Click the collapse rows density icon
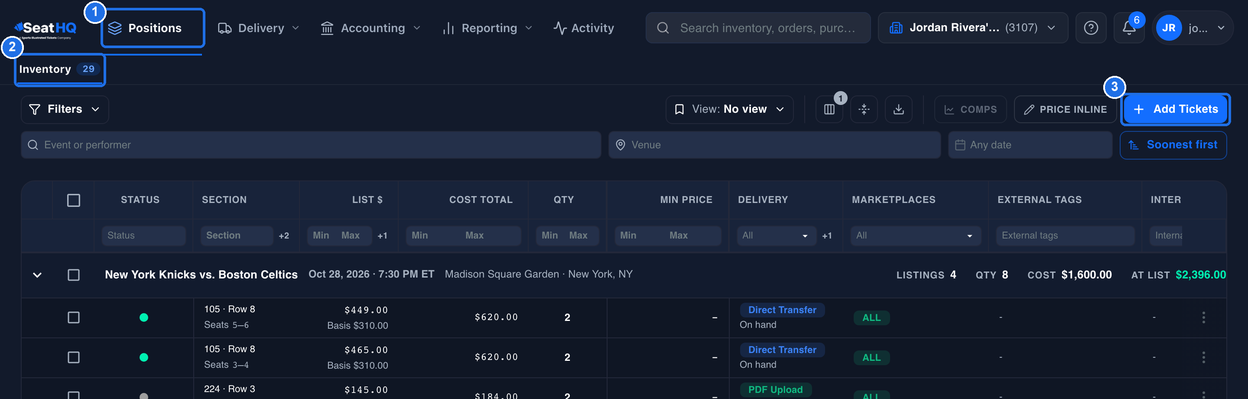The height and width of the screenshot is (399, 1248). pyautogui.click(x=864, y=109)
